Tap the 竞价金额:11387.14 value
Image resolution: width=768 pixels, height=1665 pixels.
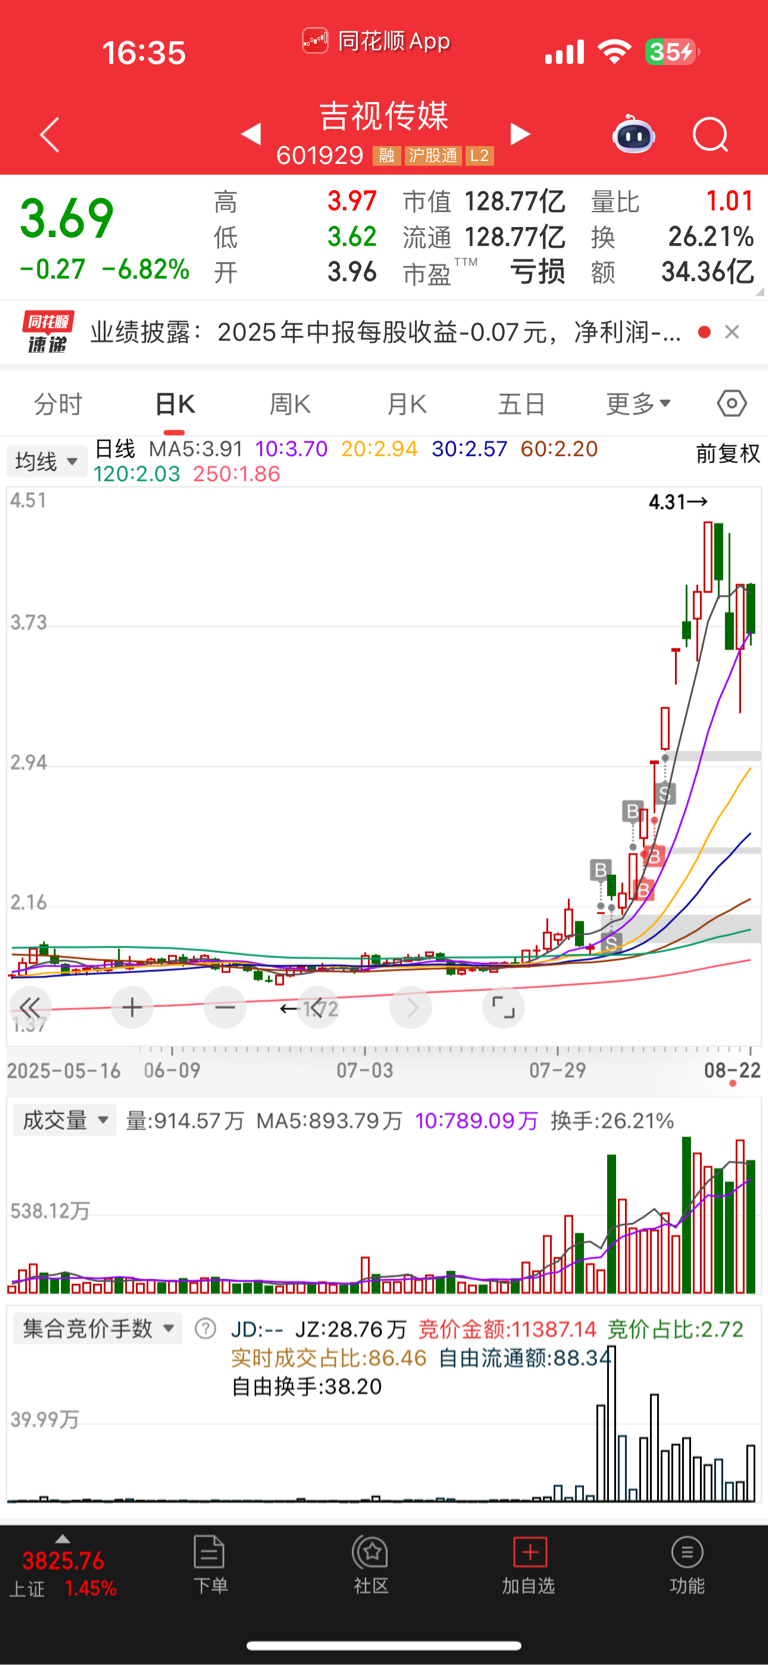(x=507, y=1329)
